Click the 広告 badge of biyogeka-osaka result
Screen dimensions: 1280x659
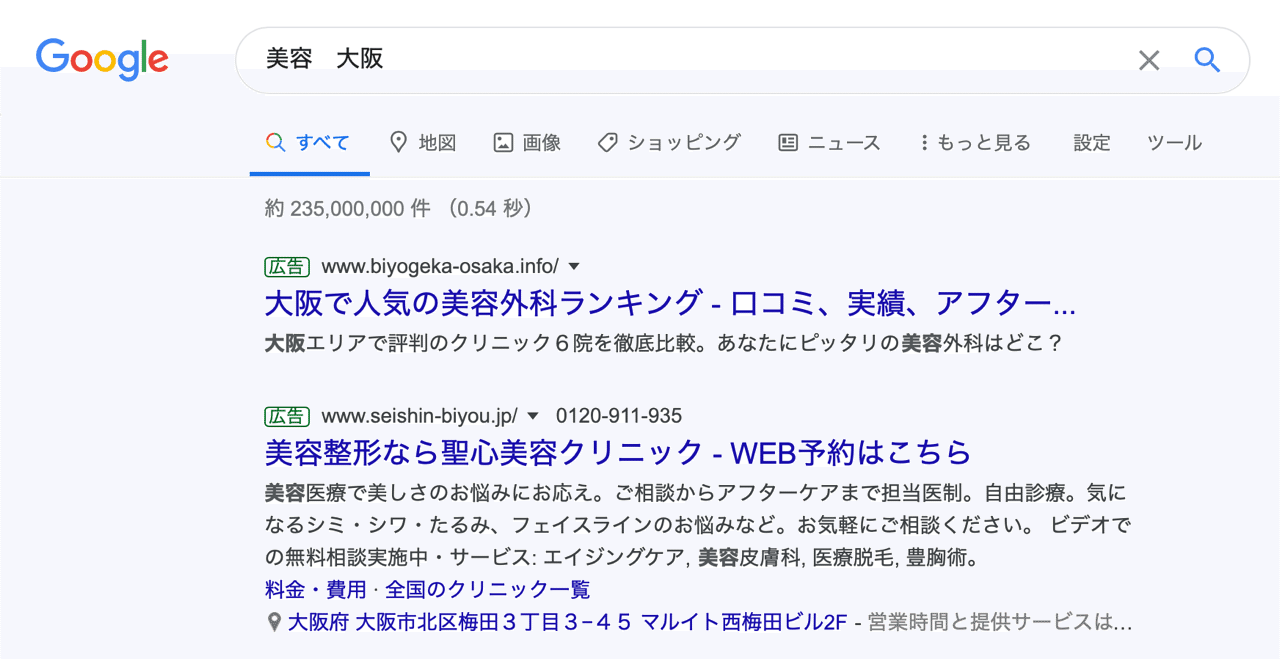coord(287,267)
